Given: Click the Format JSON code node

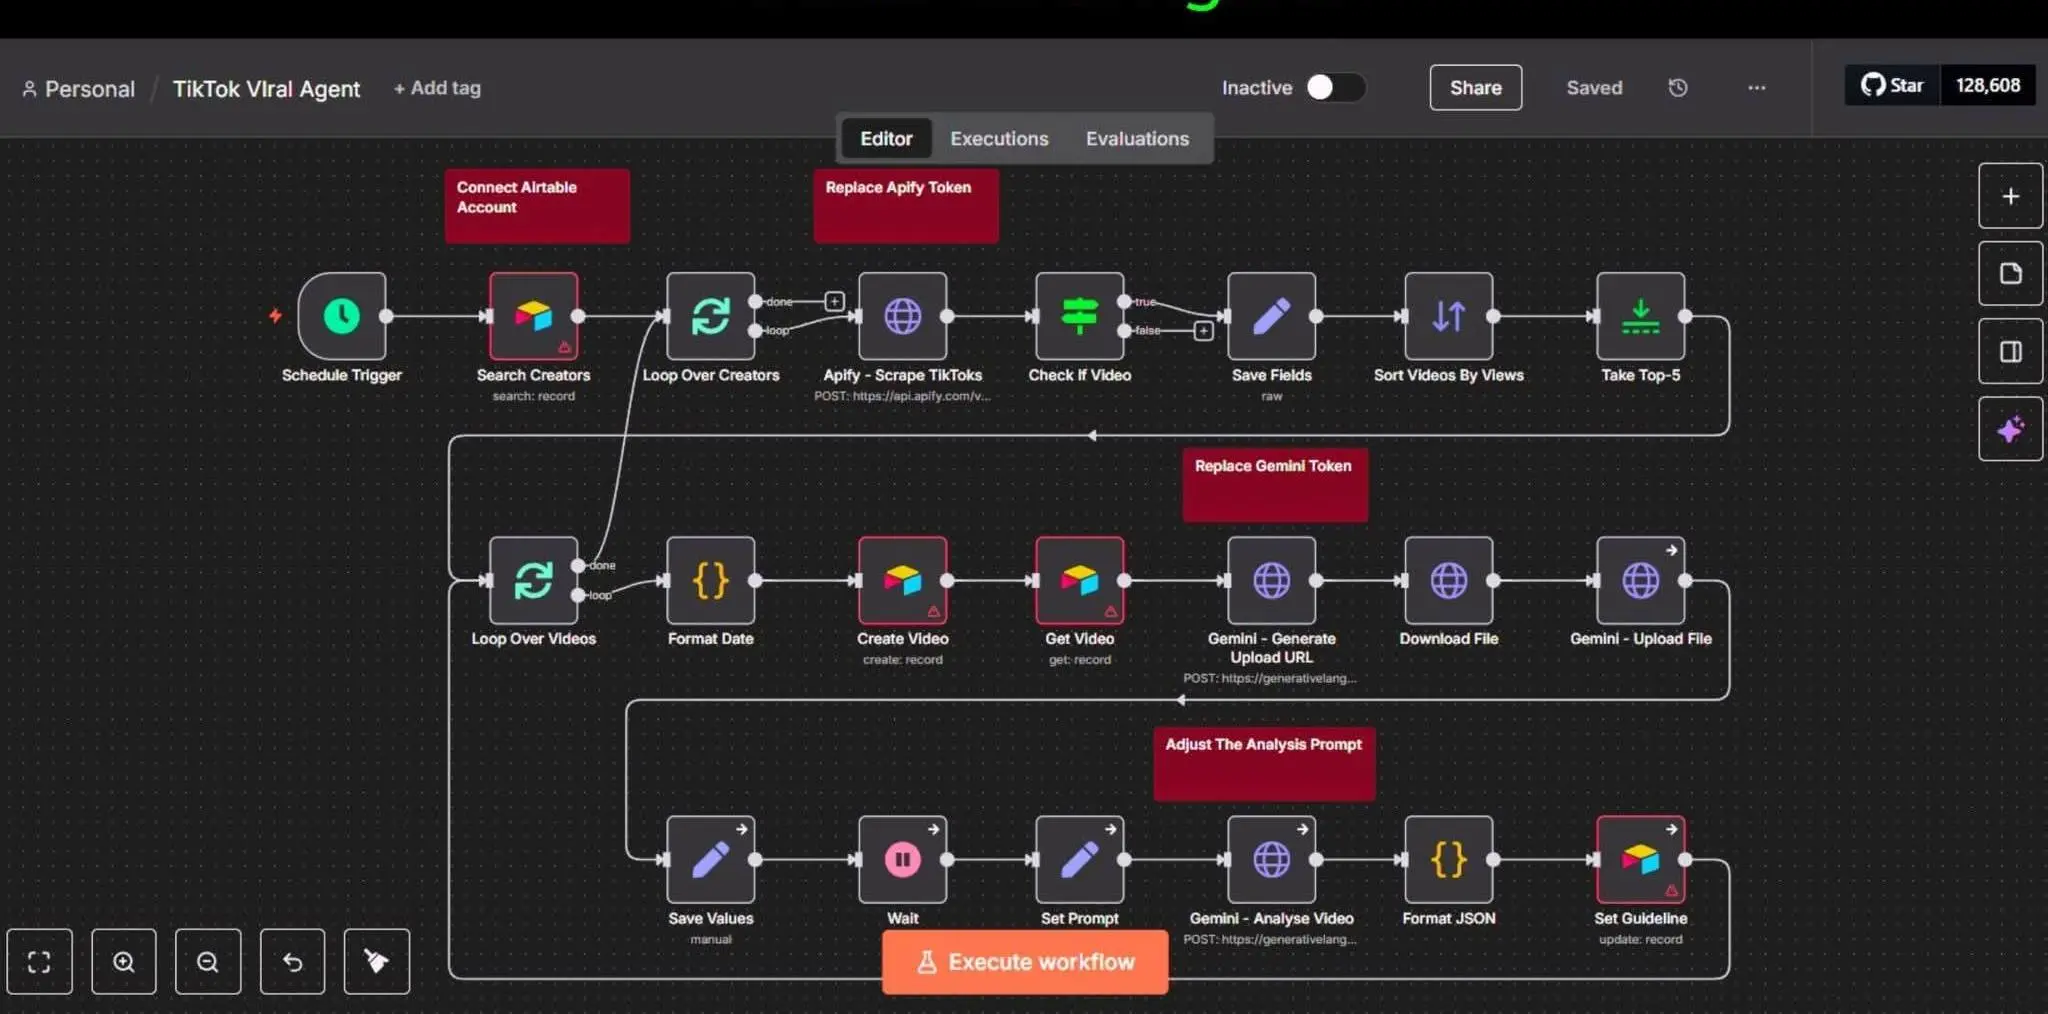Looking at the screenshot, I should (1448, 859).
